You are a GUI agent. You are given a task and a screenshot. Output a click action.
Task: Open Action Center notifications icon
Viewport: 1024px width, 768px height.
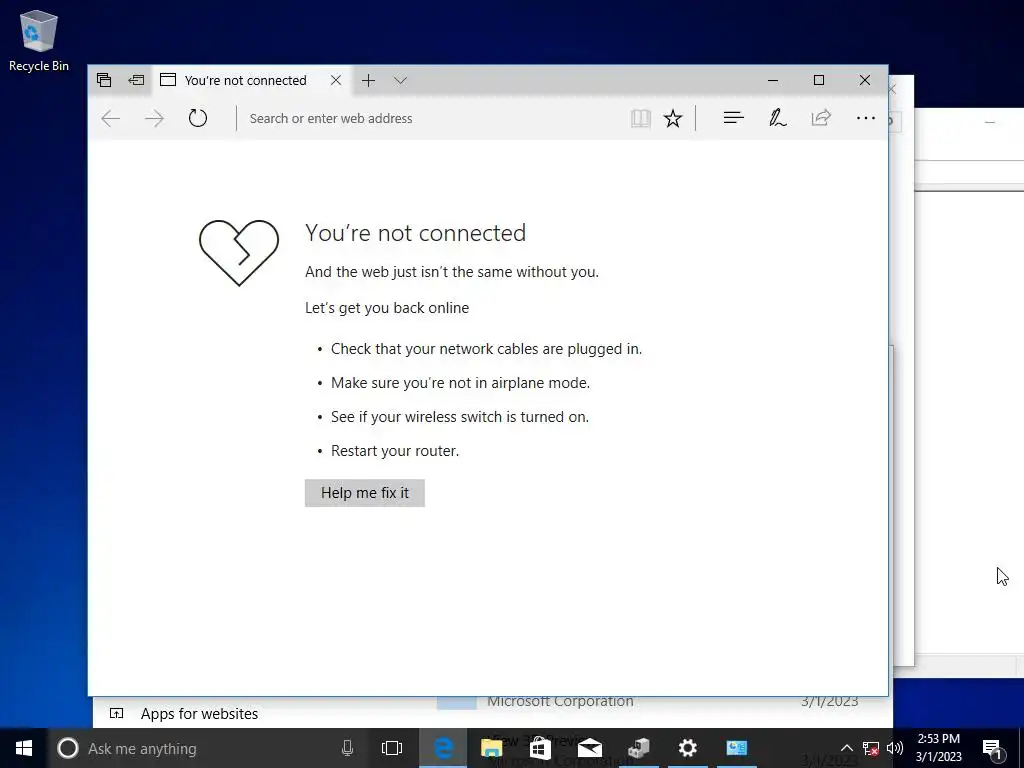pyautogui.click(x=992, y=748)
